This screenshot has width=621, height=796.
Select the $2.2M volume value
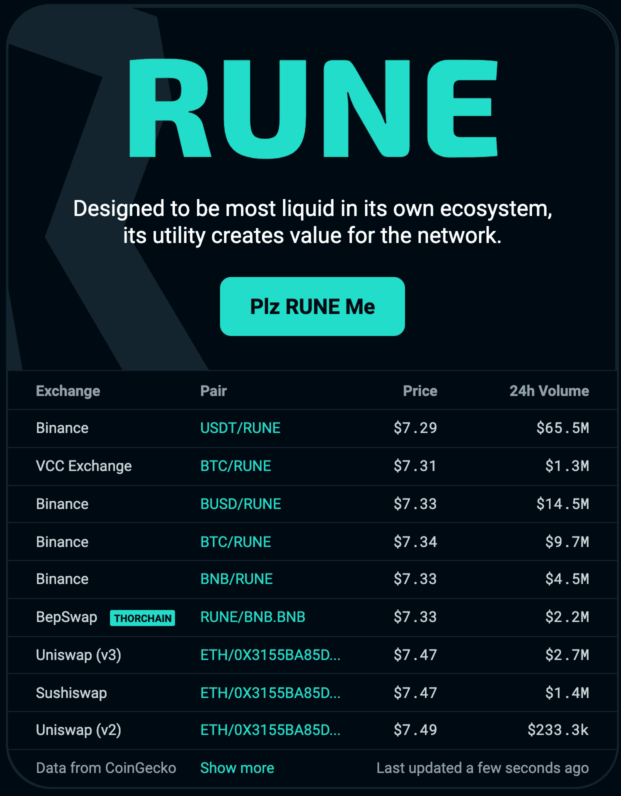(x=567, y=617)
